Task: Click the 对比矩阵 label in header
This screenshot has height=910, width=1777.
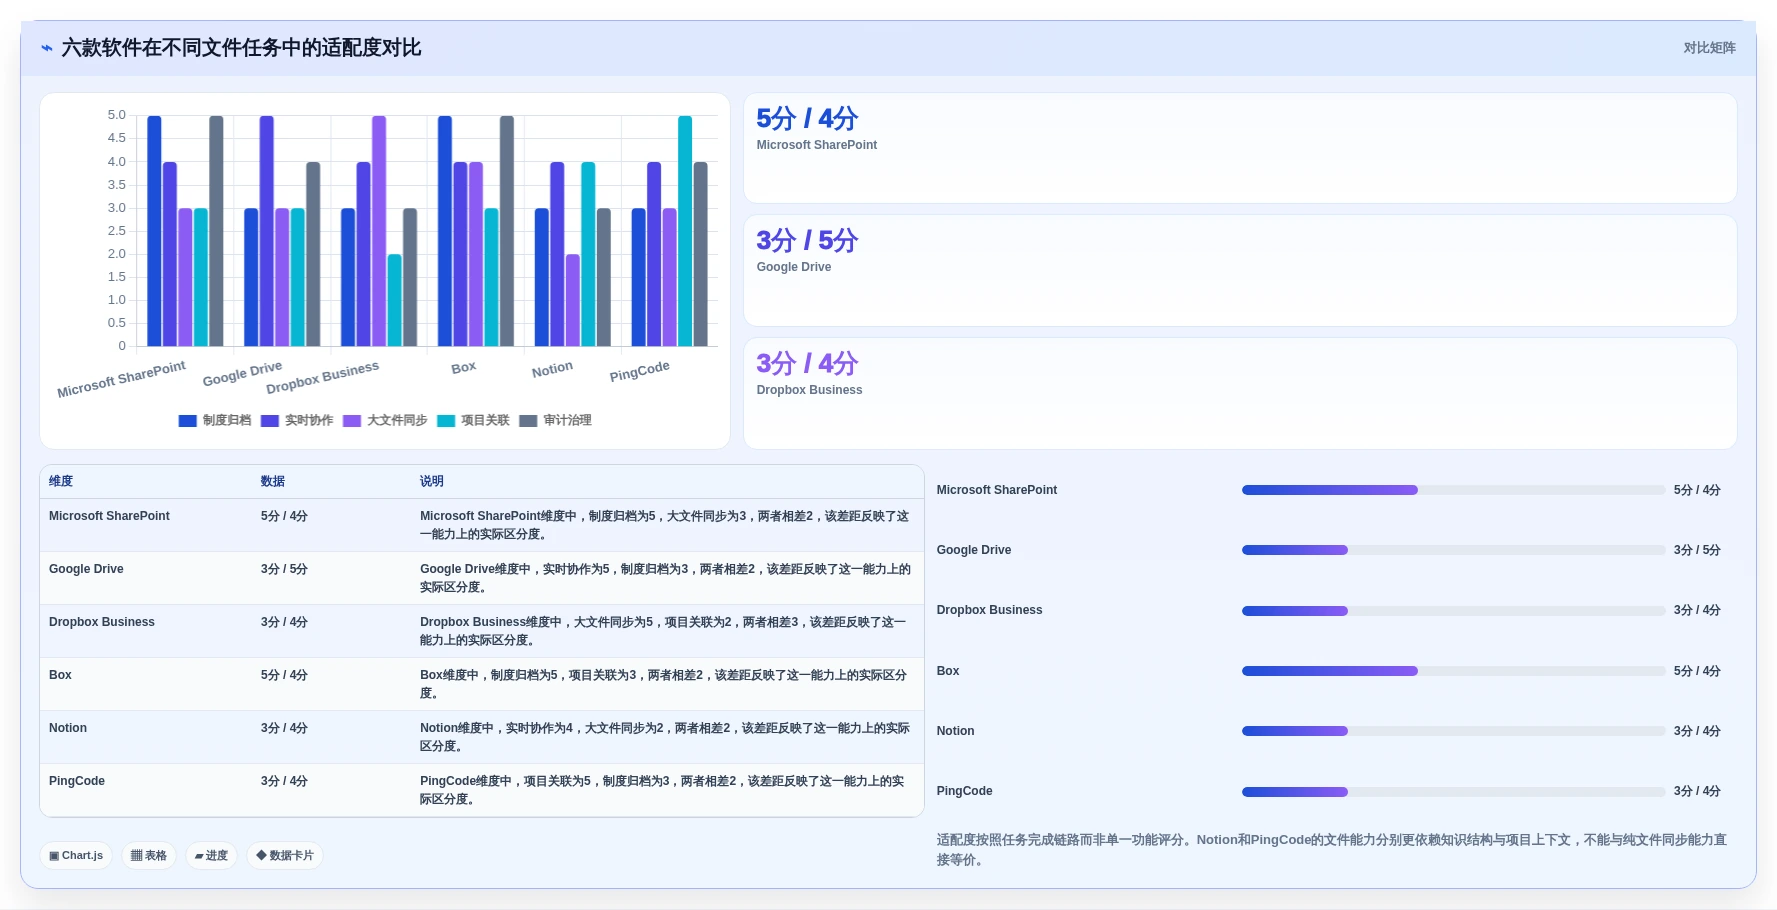Action: [1709, 48]
